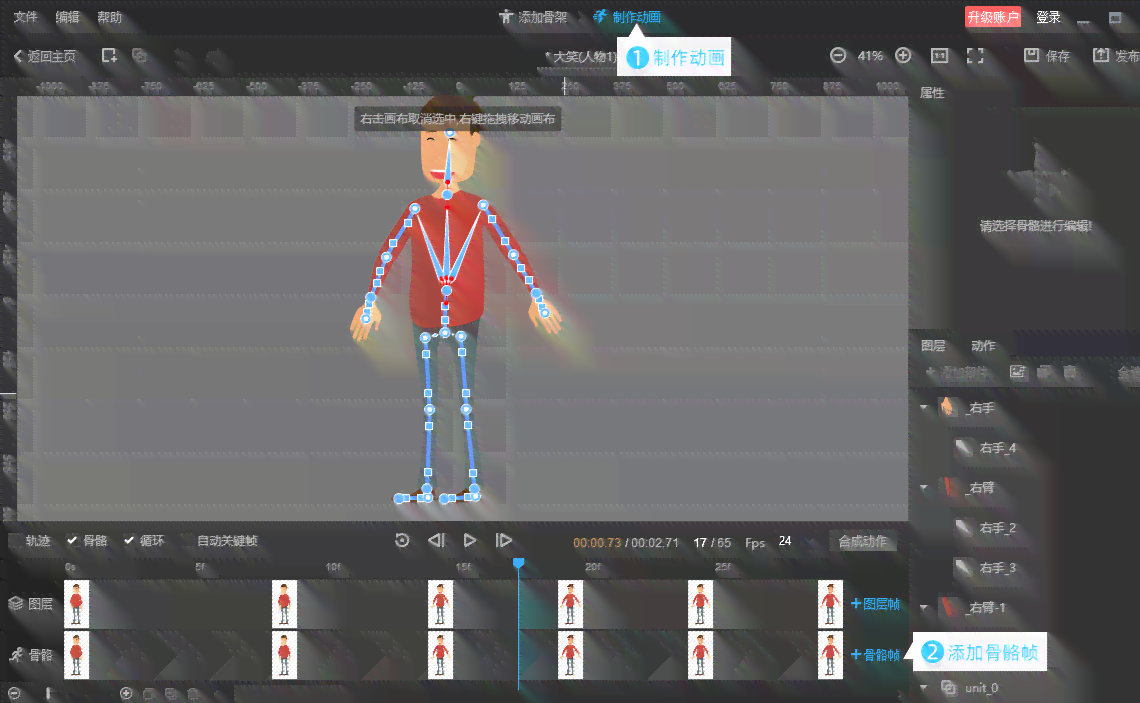Click the unit_0 group icon

click(x=949, y=687)
